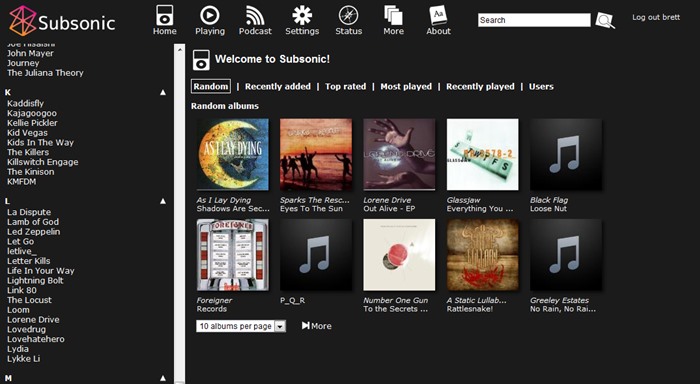Click the search magnifier icon
Viewport: 700px width, 384px height.
pyautogui.click(x=605, y=21)
